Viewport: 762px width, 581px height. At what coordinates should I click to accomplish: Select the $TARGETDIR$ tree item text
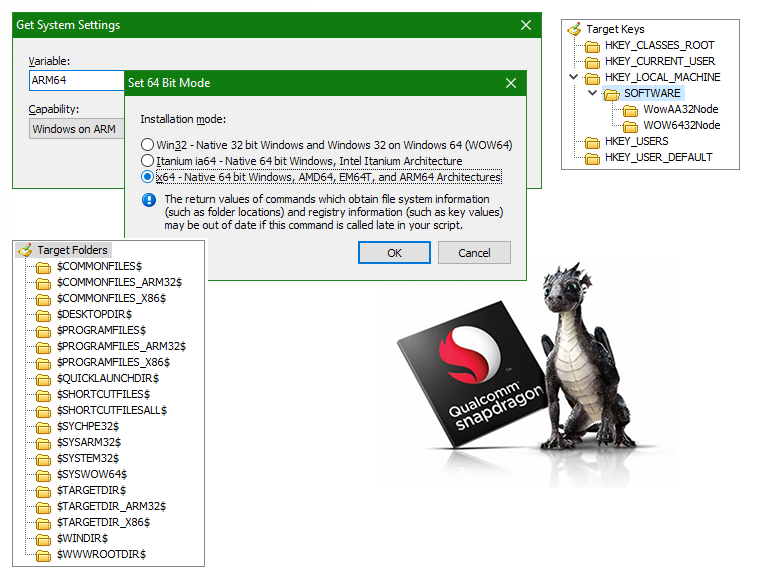91,490
